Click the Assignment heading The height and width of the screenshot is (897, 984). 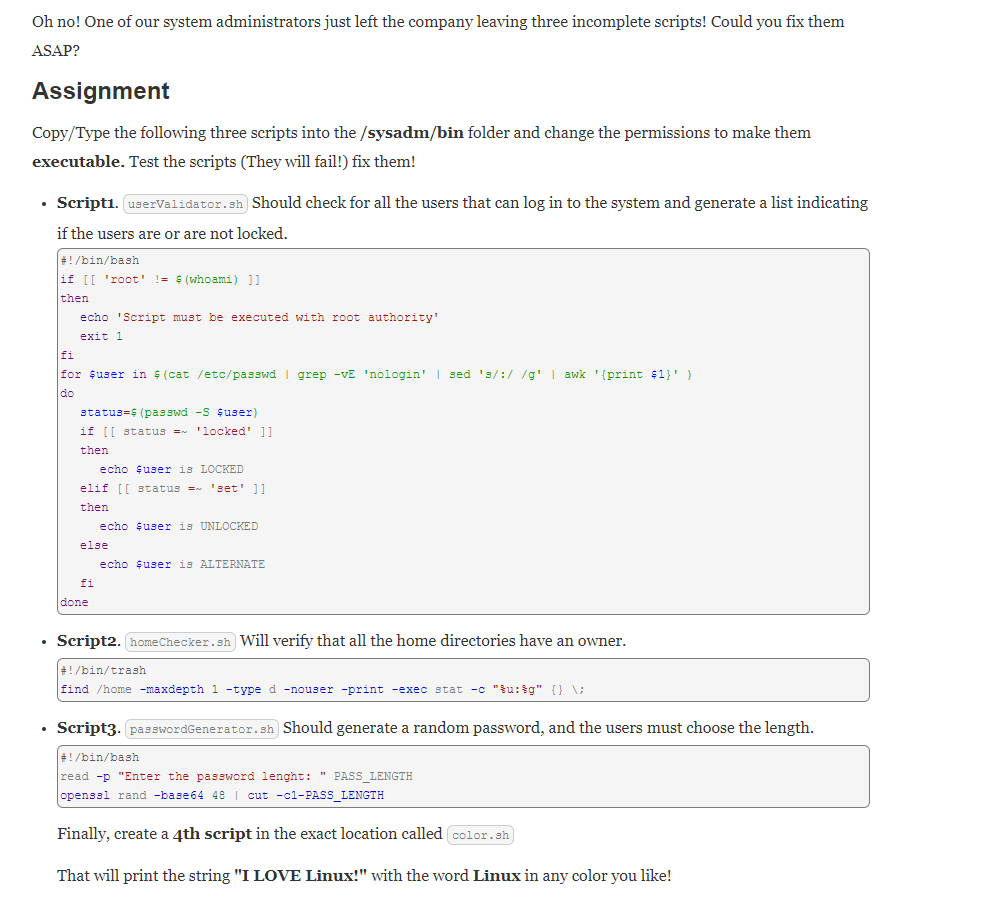click(100, 91)
